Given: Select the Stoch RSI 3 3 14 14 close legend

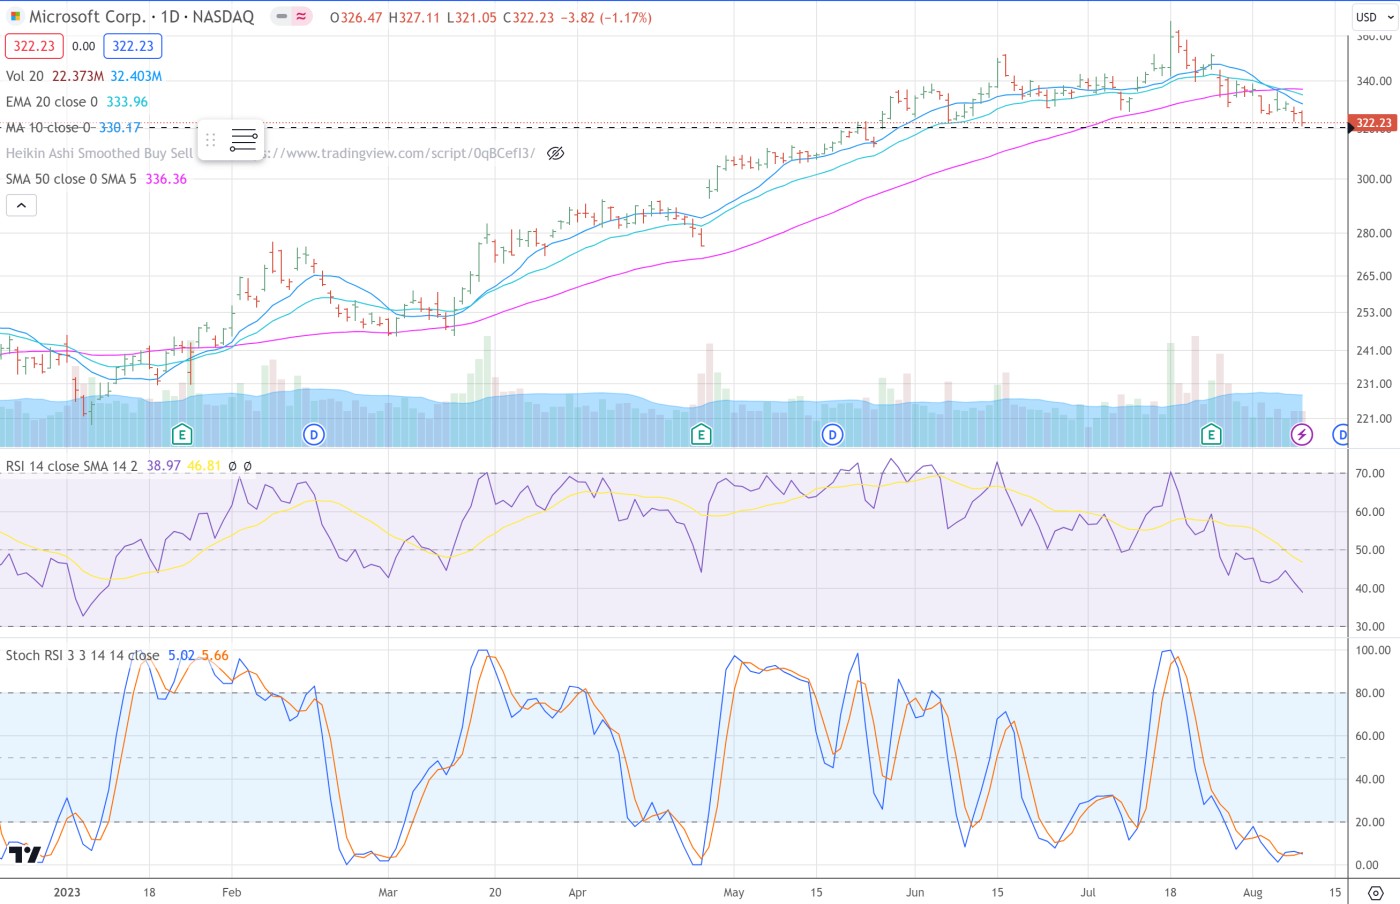Looking at the screenshot, I should 82,655.
